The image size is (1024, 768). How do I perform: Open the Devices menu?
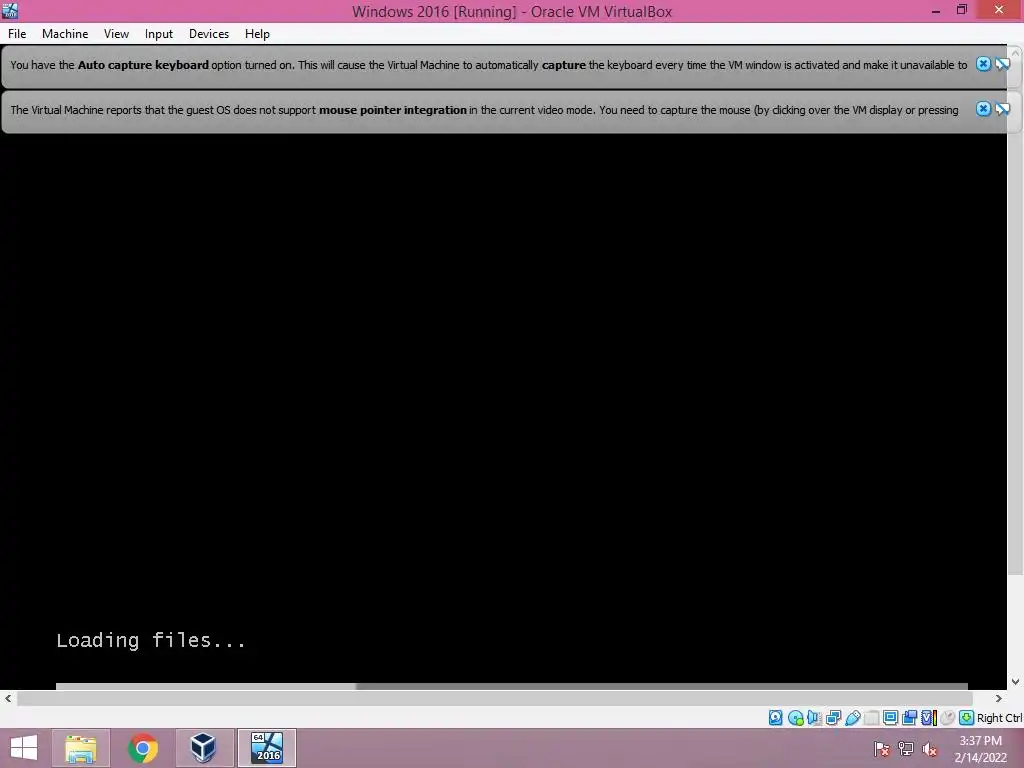209,34
